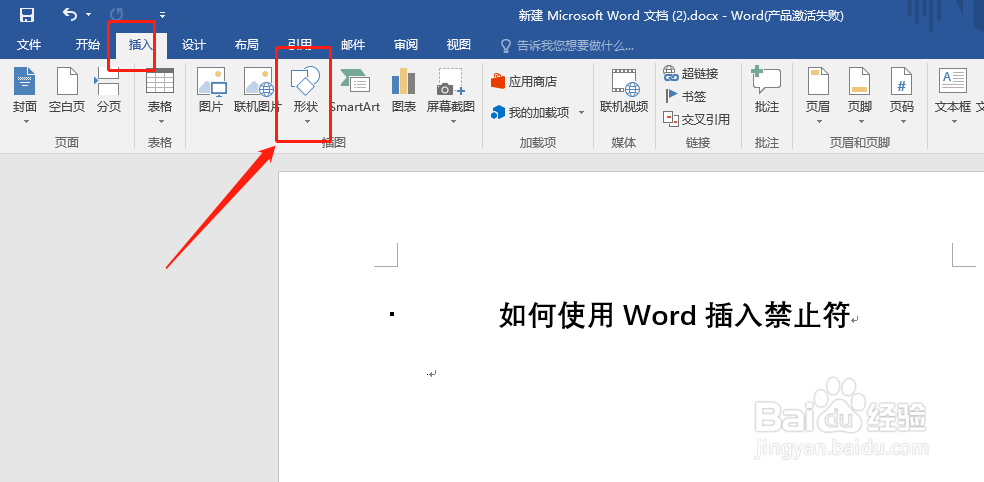984x482 pixels.
Task: Open 应用商店 add-in store
Action: tap(524, 82)
